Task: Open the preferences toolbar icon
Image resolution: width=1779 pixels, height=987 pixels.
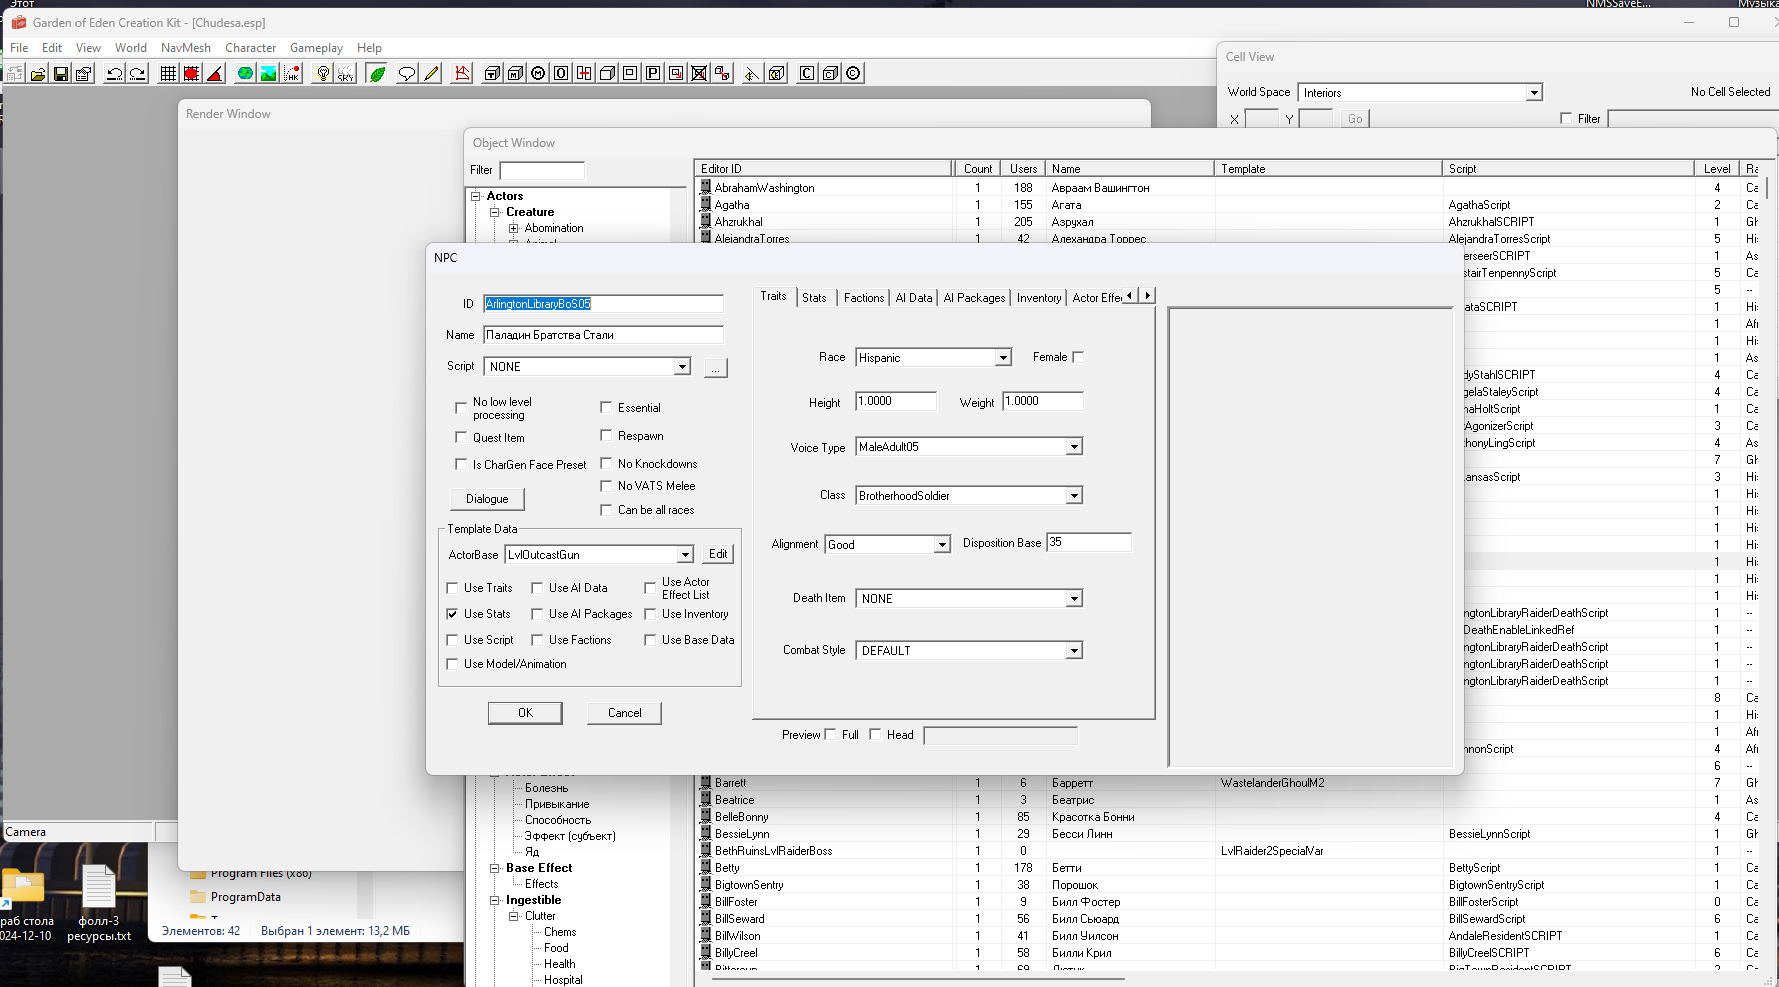Action: (x=84, y=73)
